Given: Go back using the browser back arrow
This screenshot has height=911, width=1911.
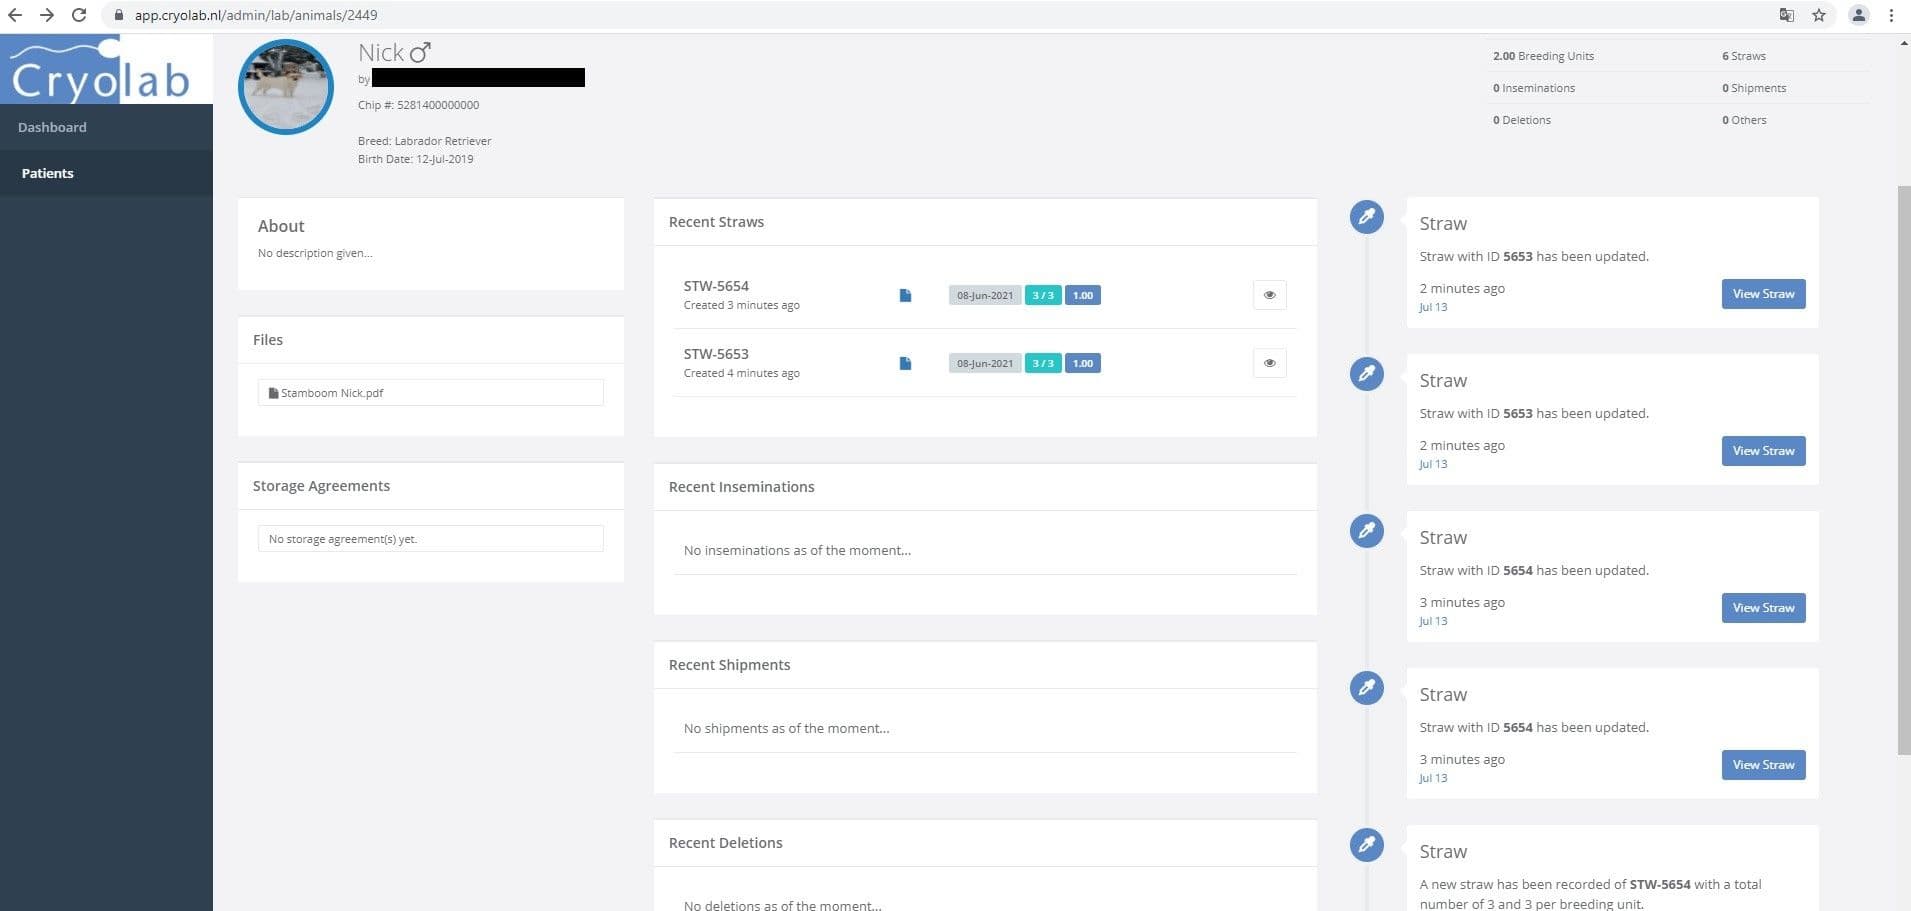Looking at the screenshot, I should (15, 15).
